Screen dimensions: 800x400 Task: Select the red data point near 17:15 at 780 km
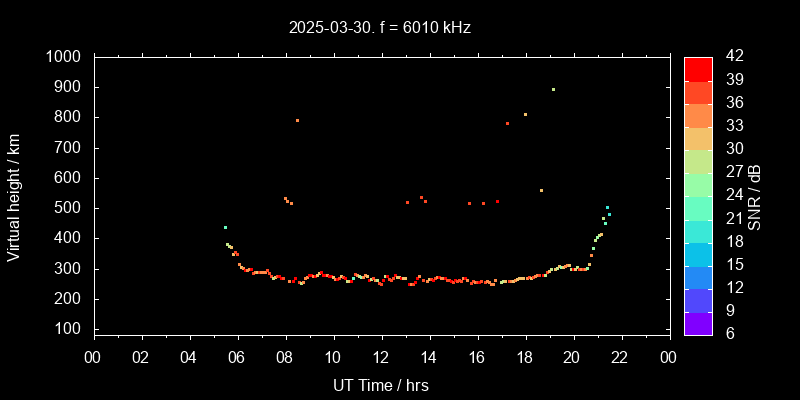507,123
